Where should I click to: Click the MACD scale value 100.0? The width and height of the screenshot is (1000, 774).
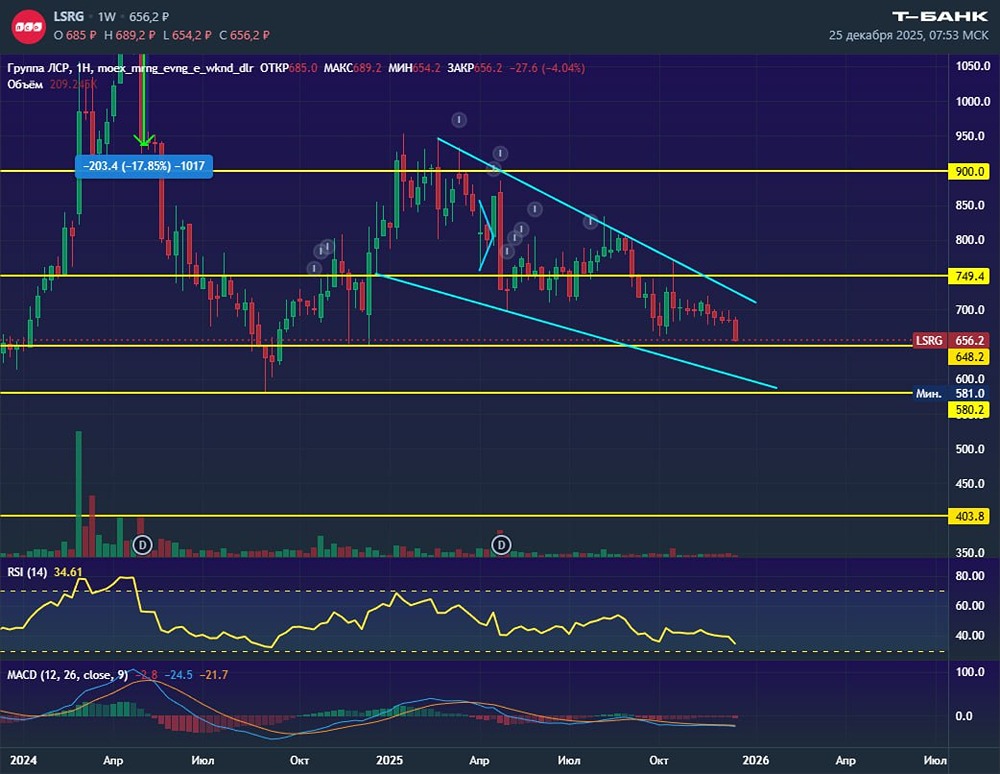click(x=969, y=672)
